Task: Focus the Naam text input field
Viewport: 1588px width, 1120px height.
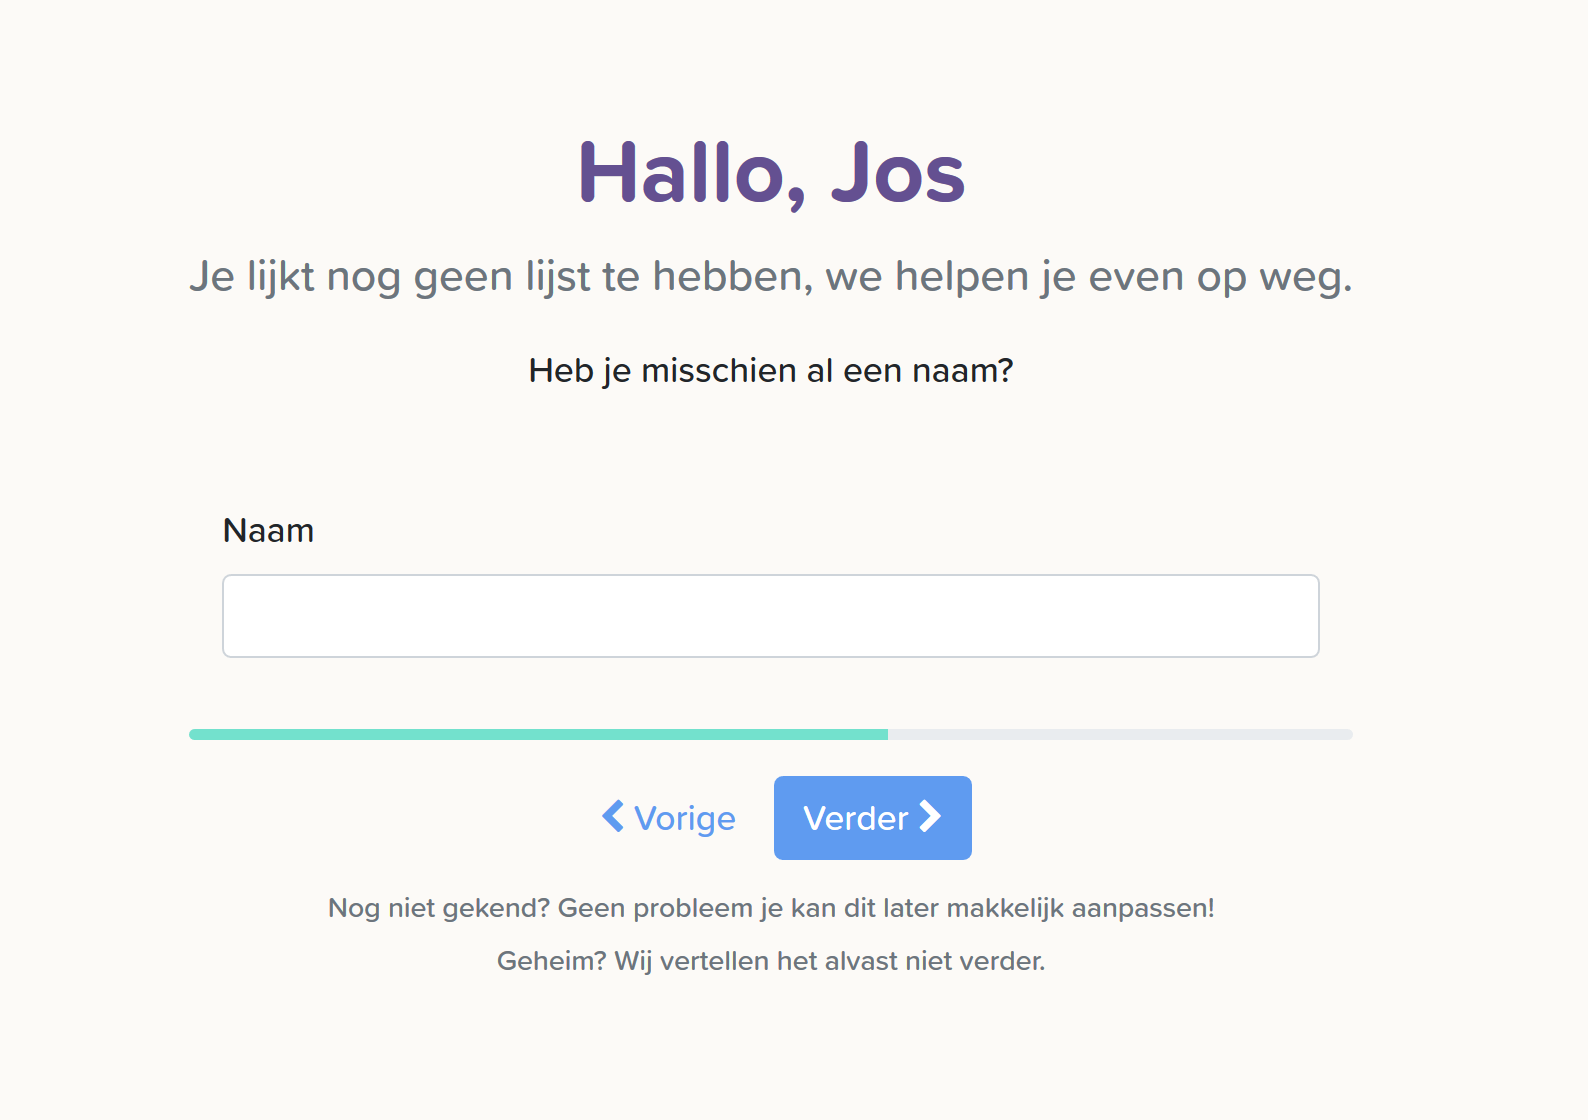Action: pyautogui.click(x=770, y=616)
